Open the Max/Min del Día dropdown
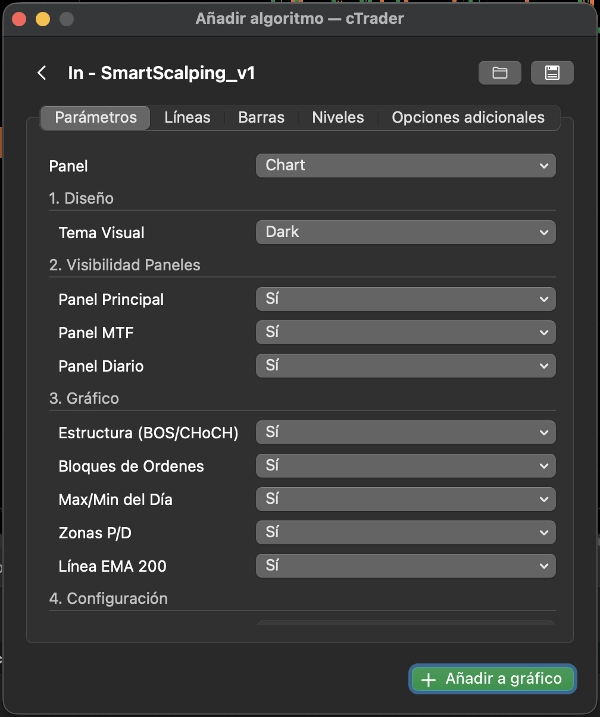 click(x=406, y=499)
